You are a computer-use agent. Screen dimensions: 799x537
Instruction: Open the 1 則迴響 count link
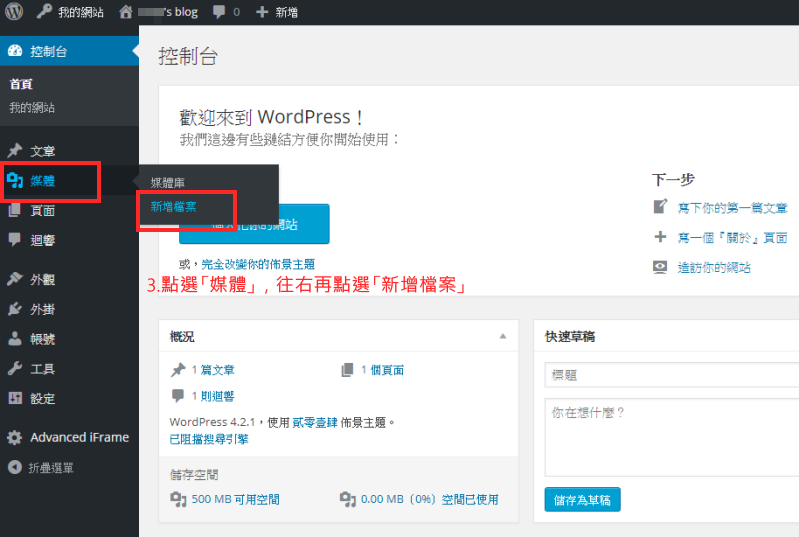coord(213,396)
